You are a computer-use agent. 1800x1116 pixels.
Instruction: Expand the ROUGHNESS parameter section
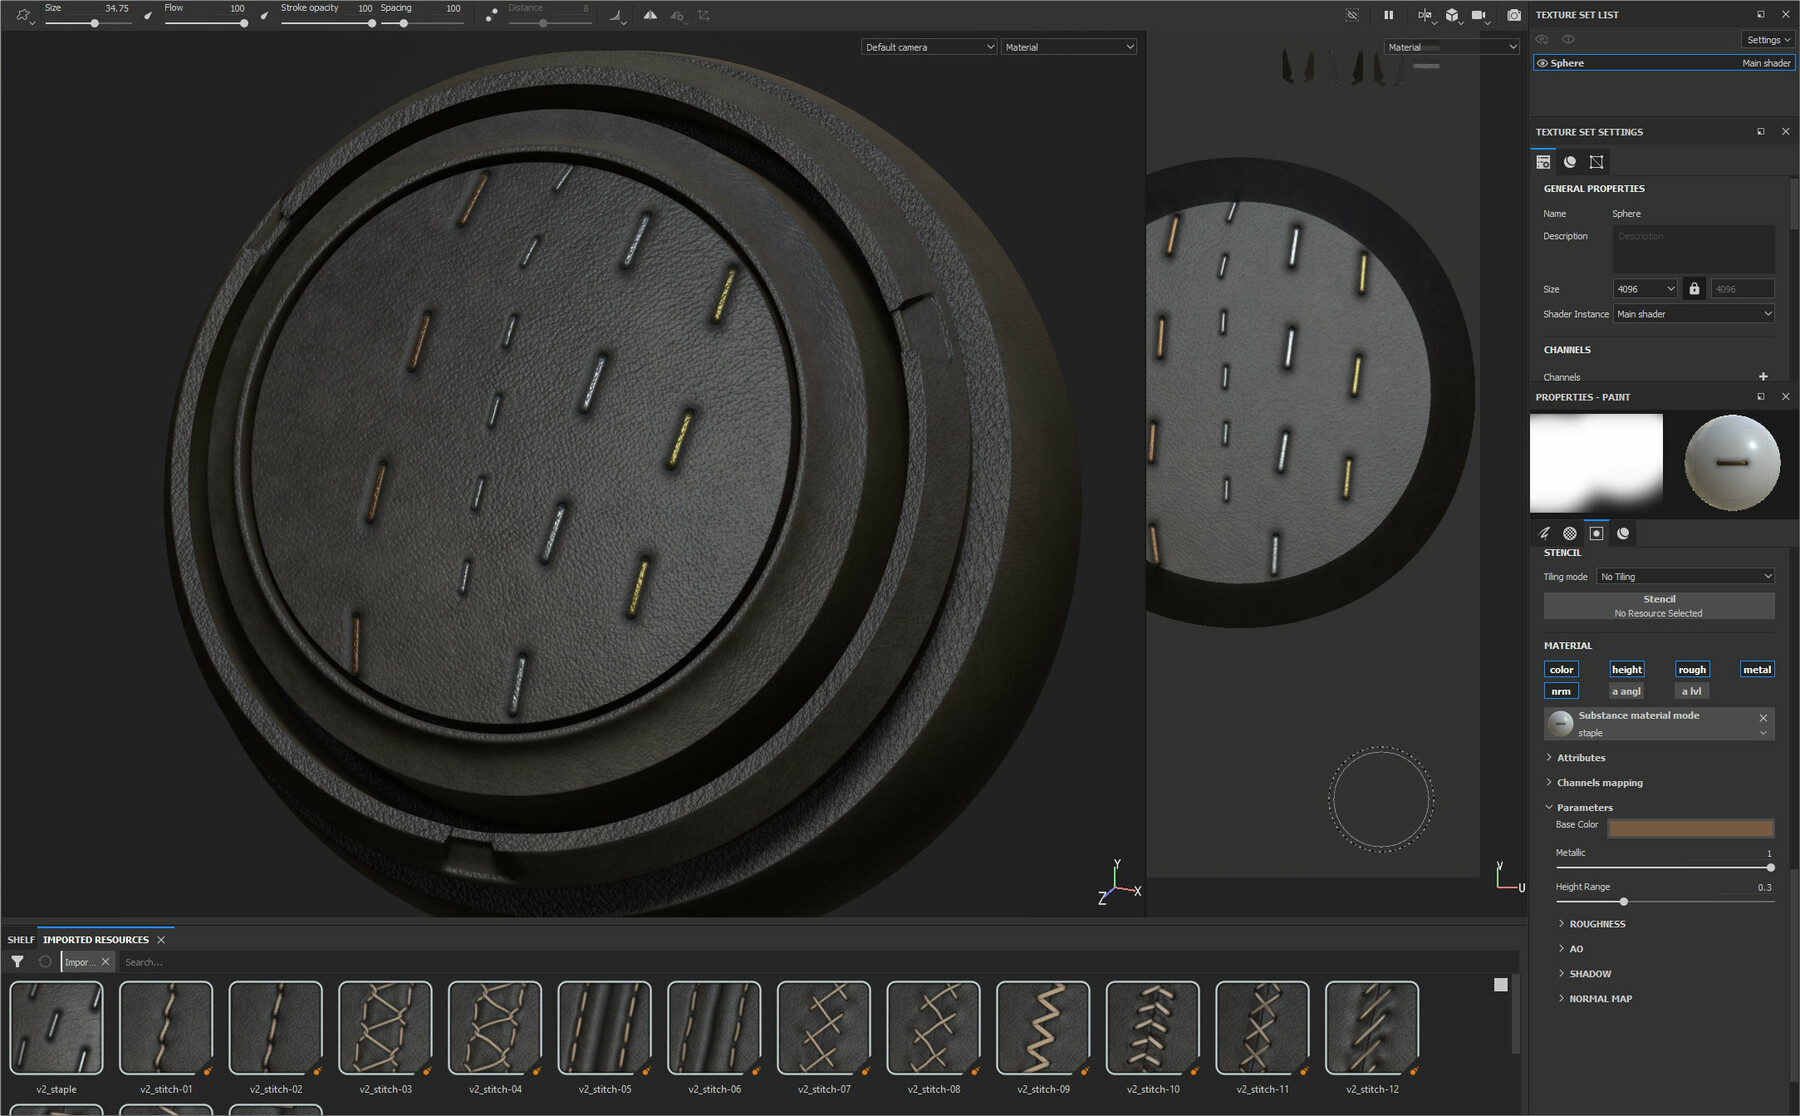click(1597, 924)
